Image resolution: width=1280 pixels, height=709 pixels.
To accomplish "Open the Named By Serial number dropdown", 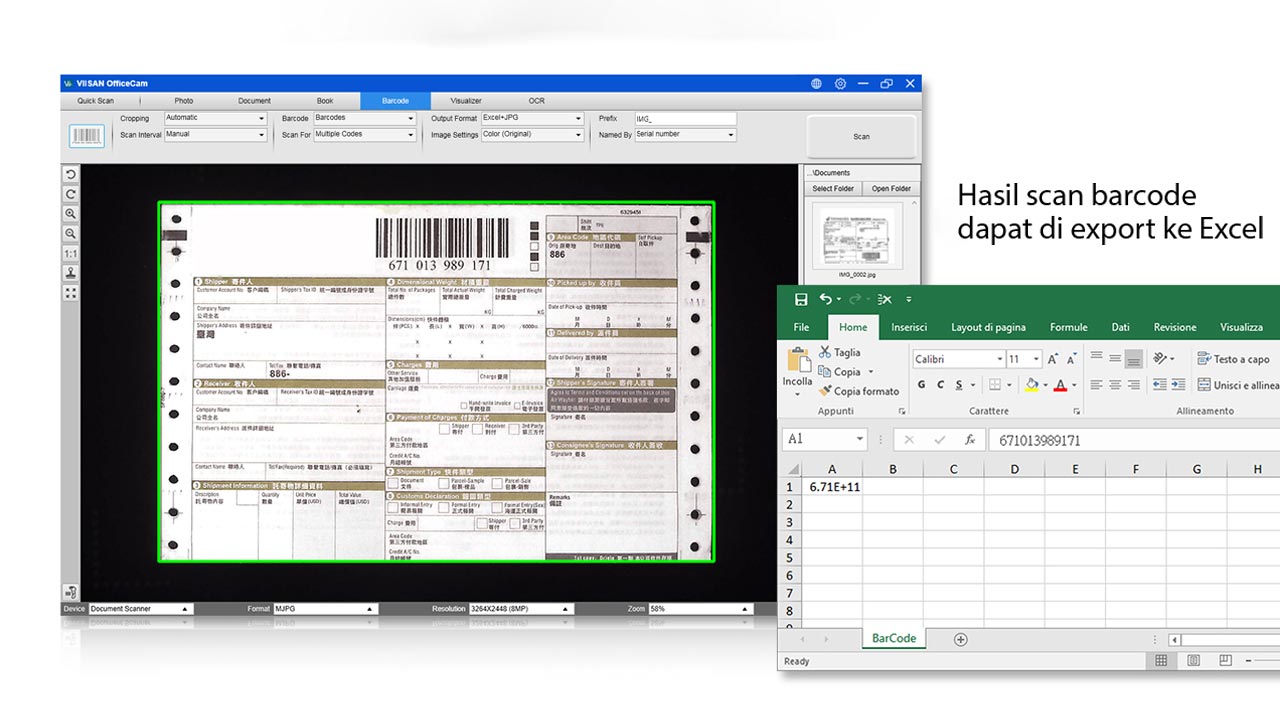I will (x=685, y=135).
